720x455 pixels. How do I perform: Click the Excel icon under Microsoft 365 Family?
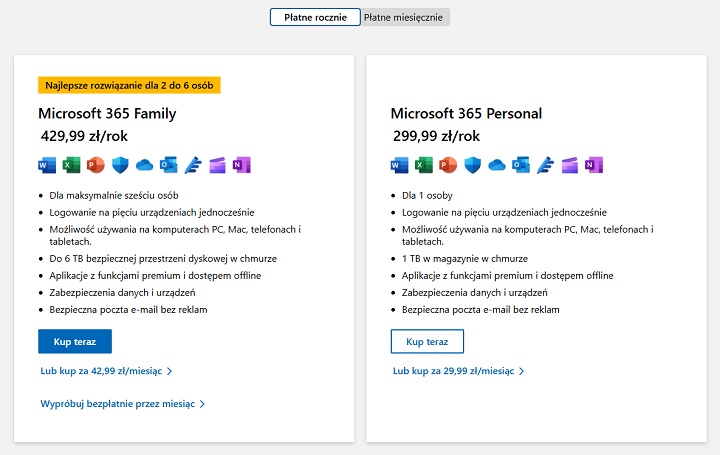tap(71, 165)
